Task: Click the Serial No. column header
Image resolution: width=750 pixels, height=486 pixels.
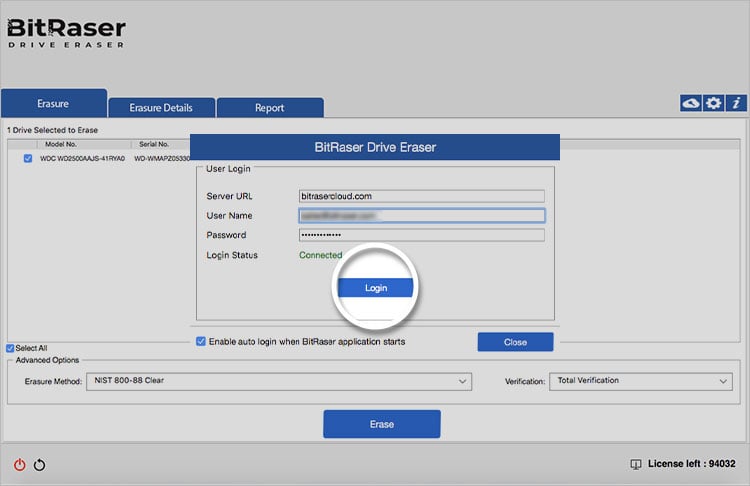Action: [x=154, y=144]
